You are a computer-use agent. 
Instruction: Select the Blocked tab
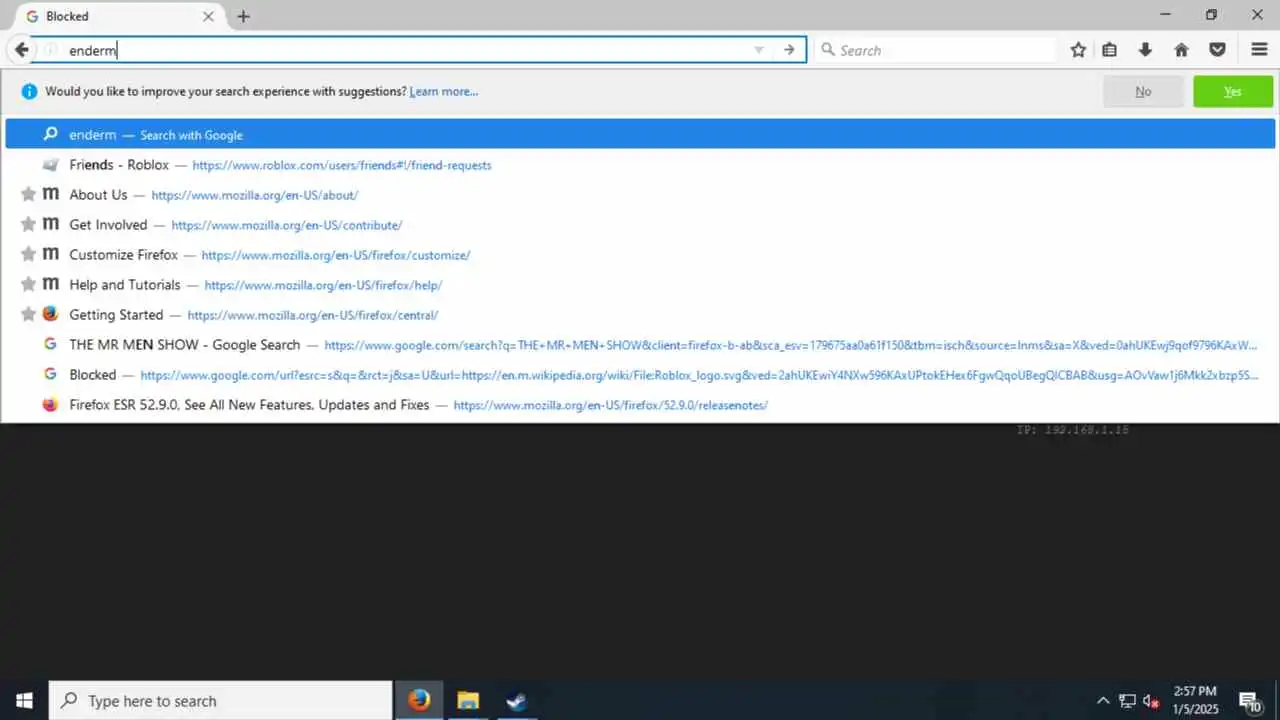click(120, 16)
